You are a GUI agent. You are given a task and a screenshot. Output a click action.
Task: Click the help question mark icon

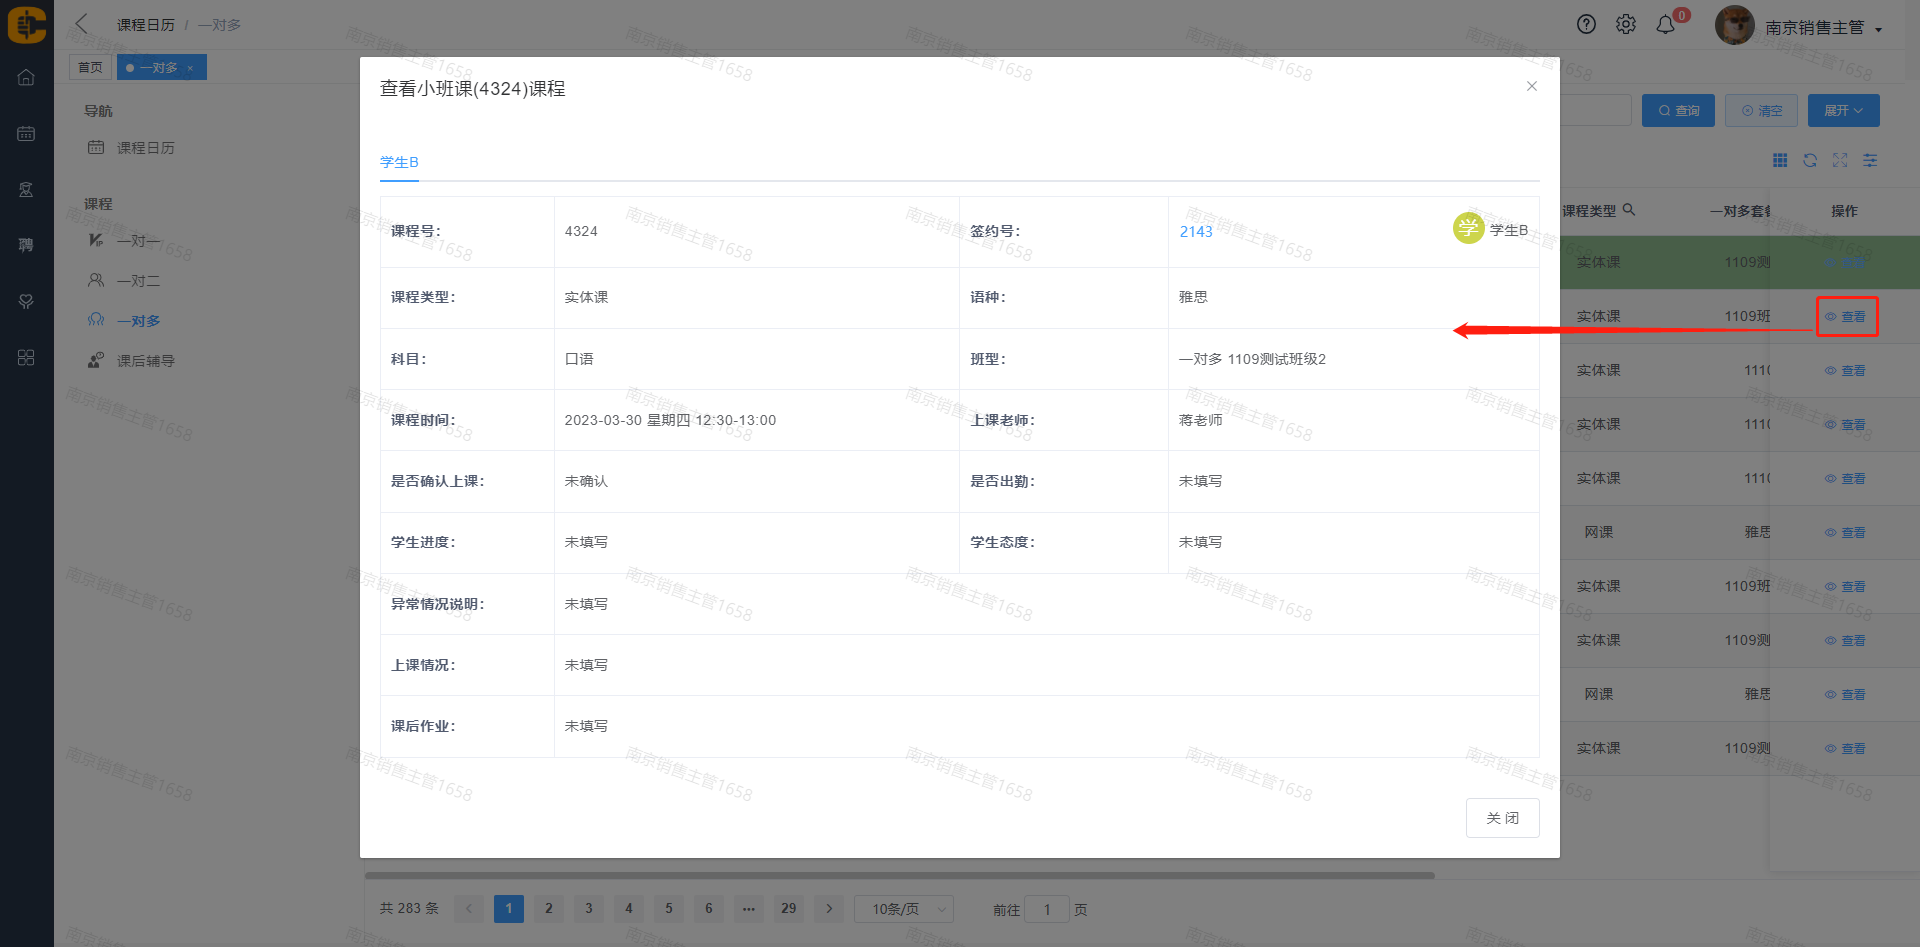point(1586,25)
